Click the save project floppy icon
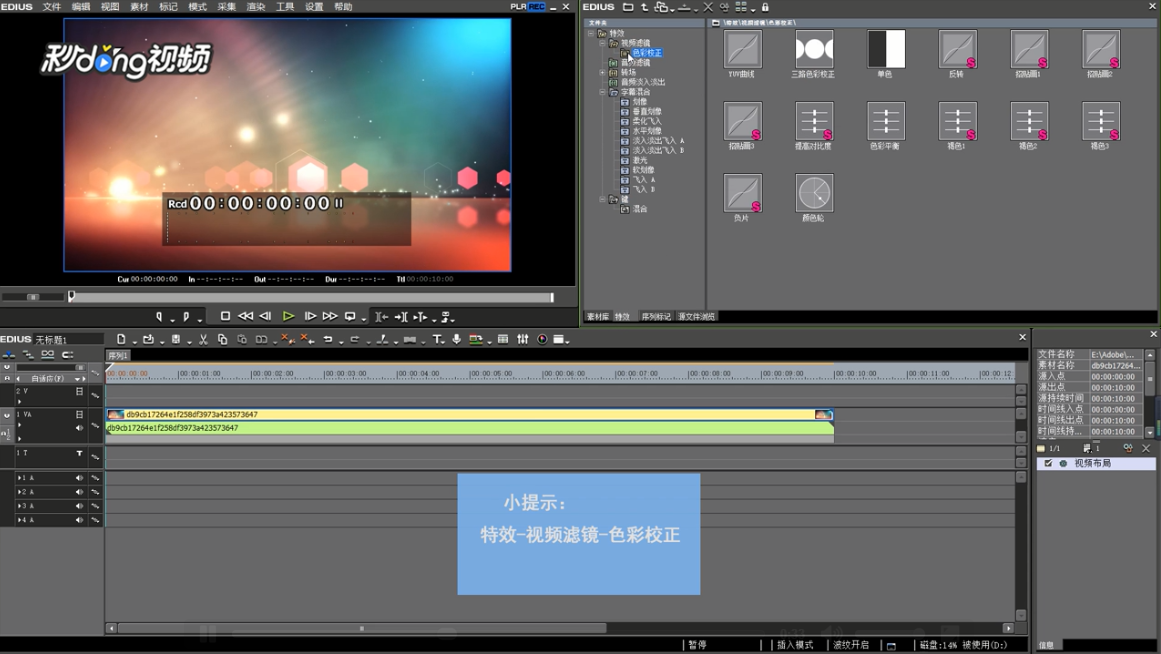The width and height of the screenshot is (1161, 654). [x=176, y=339]
